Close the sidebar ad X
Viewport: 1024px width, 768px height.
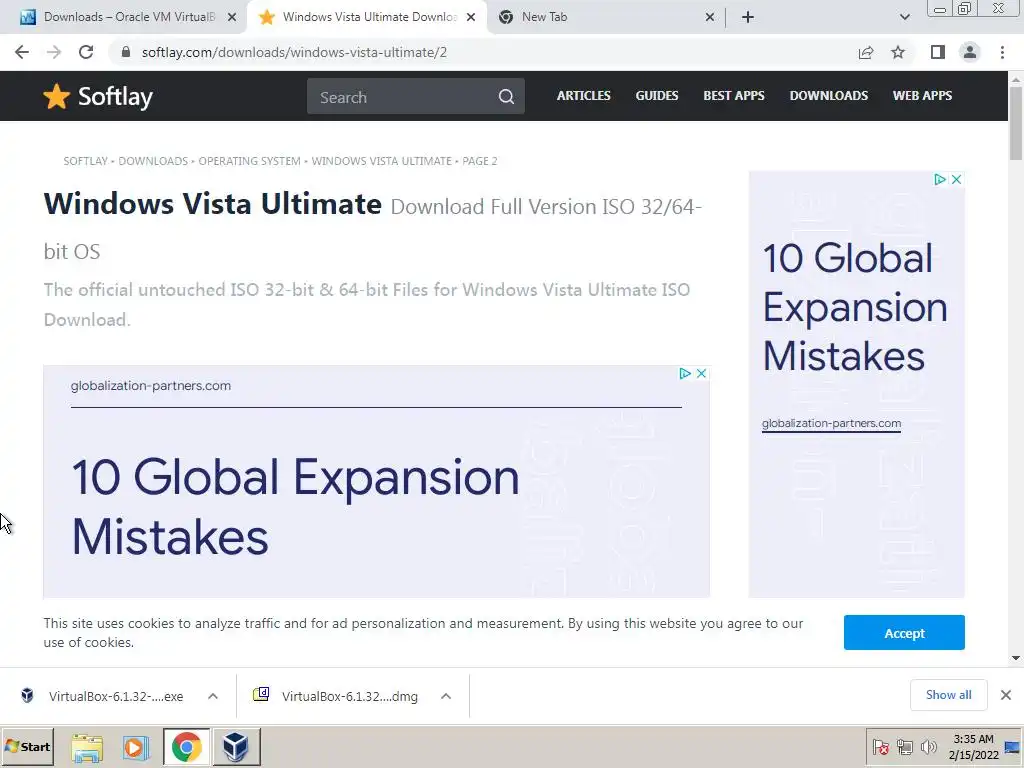[x=956, y=179]
